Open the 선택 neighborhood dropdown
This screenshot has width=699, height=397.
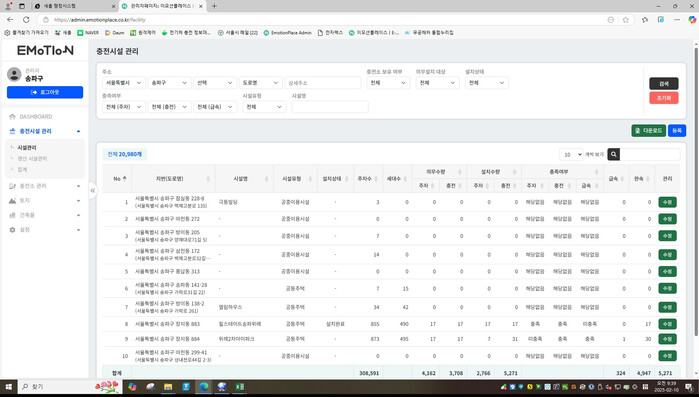pyautogui.click(x=215, y=83)
